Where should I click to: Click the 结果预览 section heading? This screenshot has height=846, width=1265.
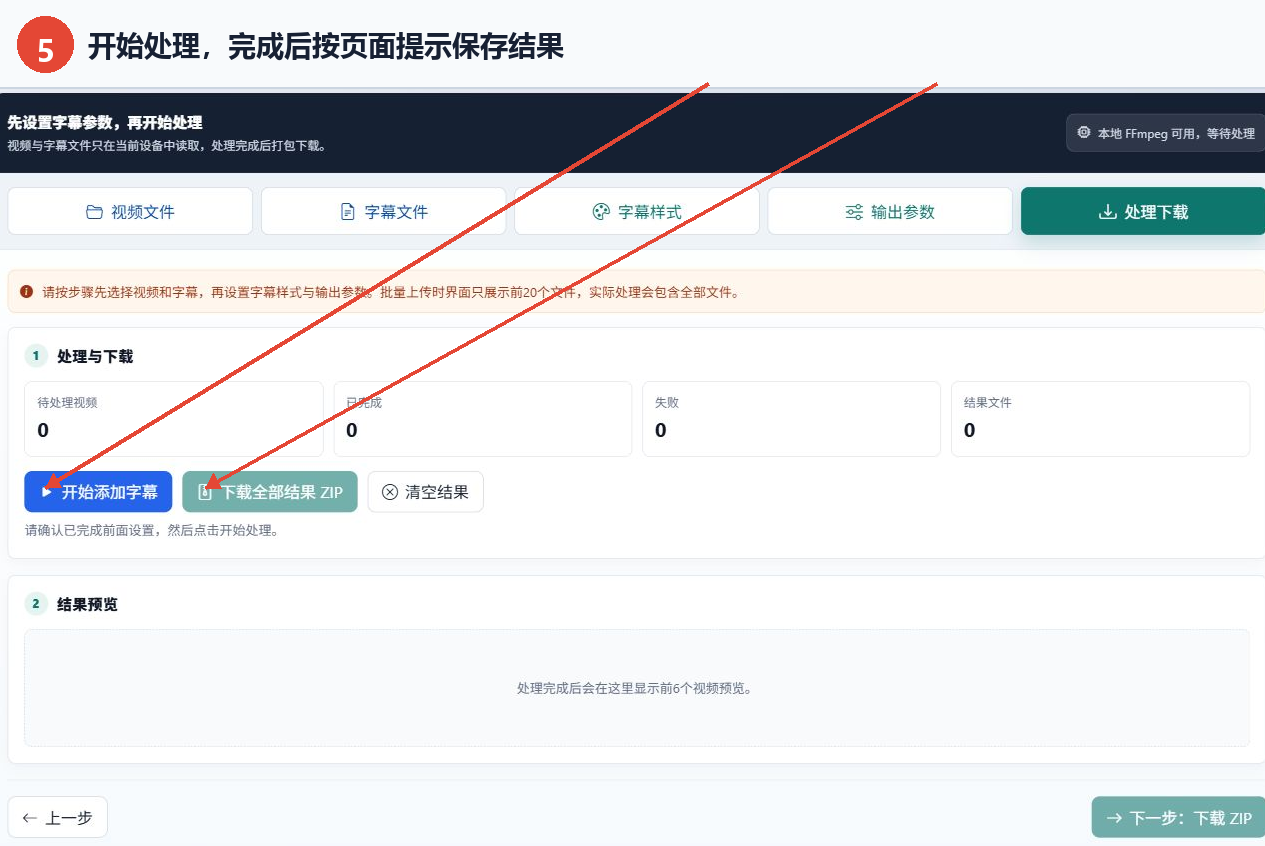[x=87, y=604]
